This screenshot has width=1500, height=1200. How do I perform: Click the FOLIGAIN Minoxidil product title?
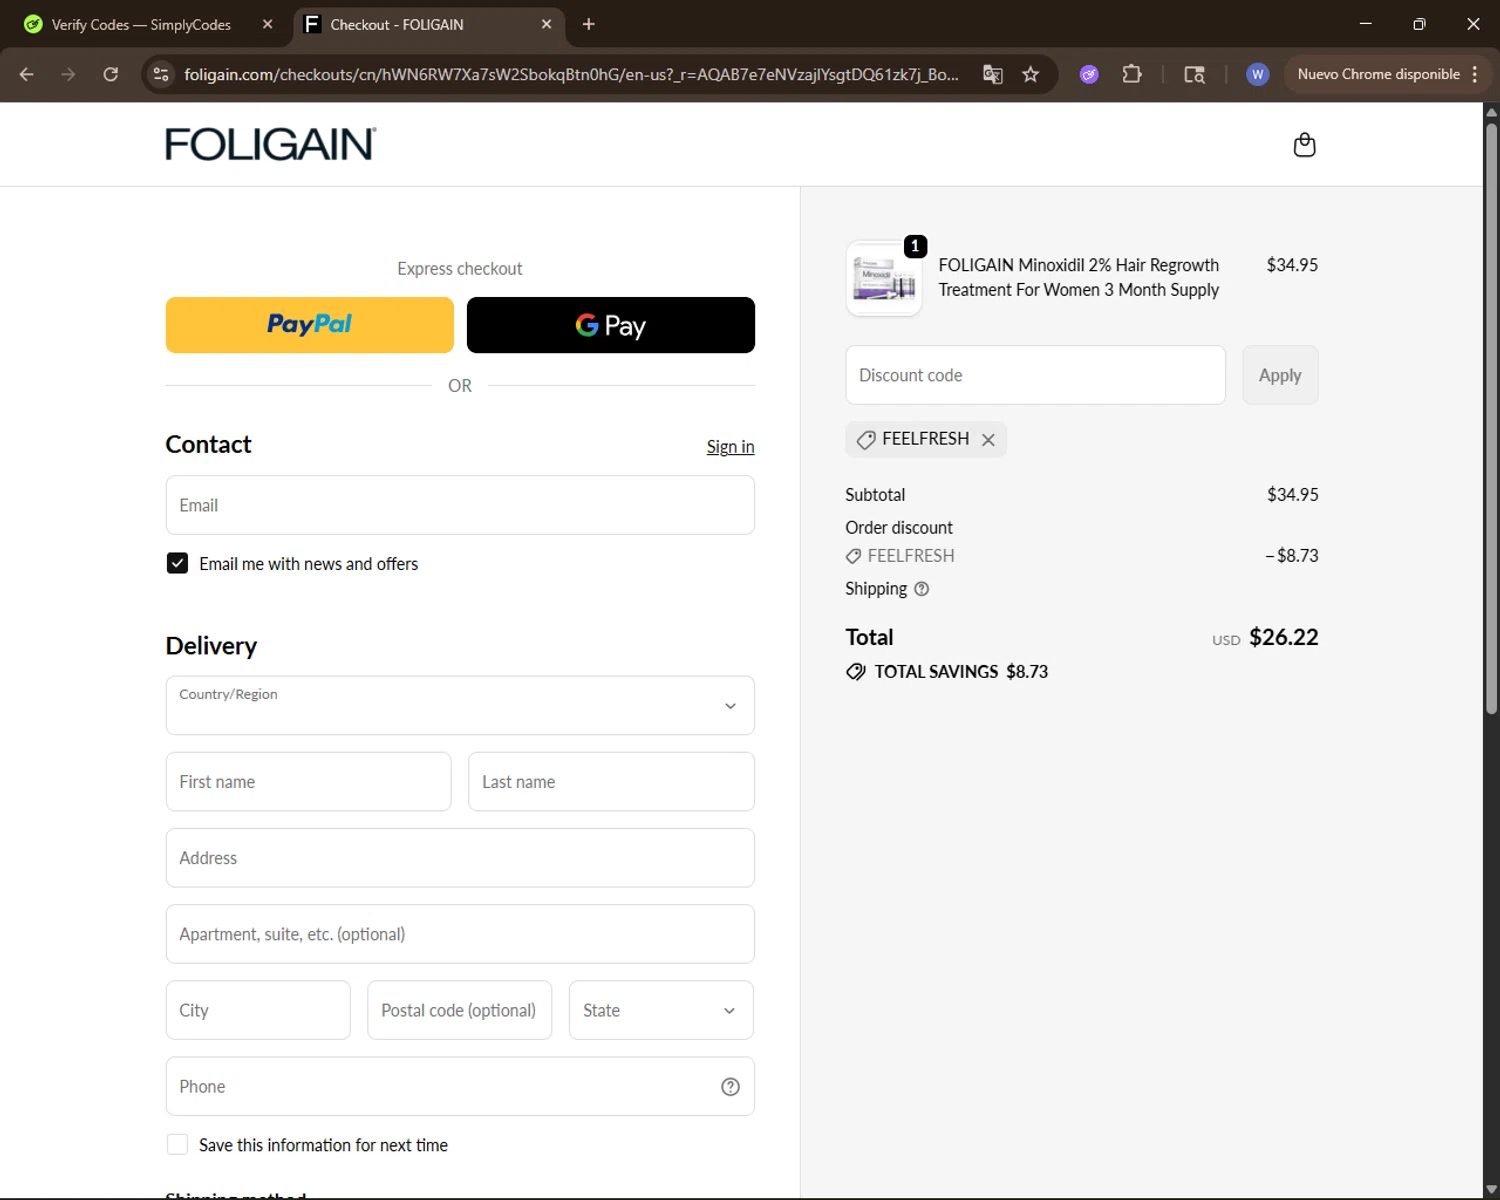click(1078, 278)
